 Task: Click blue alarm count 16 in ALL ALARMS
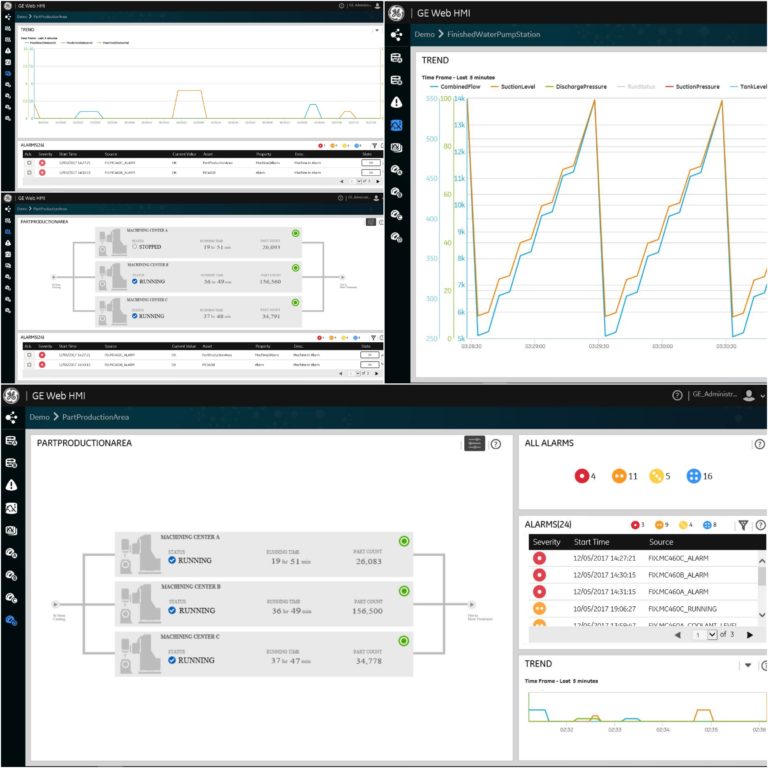pyautogui.click(x=699, y=476)
